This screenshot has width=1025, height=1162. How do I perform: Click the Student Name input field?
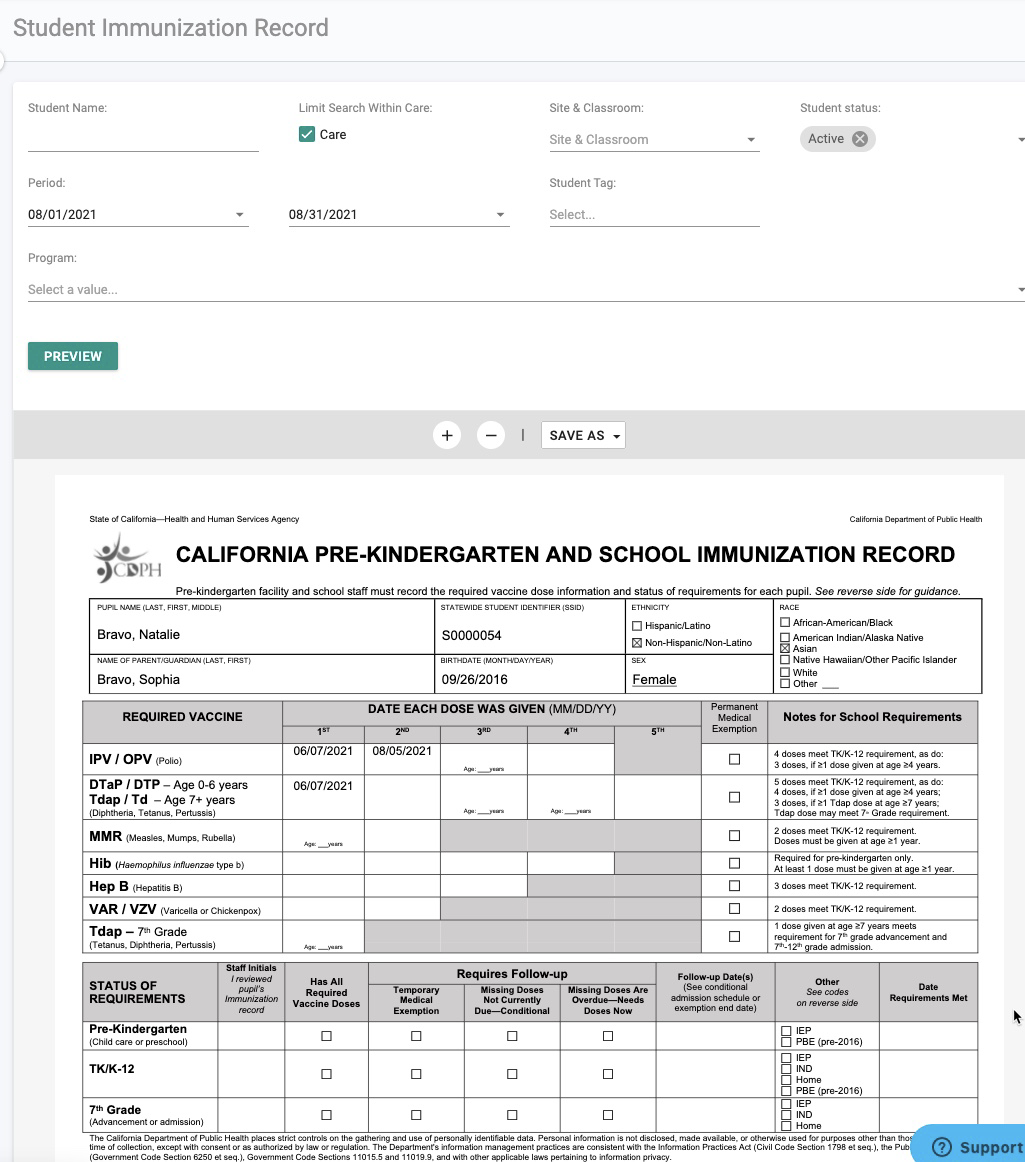point(143,139)
